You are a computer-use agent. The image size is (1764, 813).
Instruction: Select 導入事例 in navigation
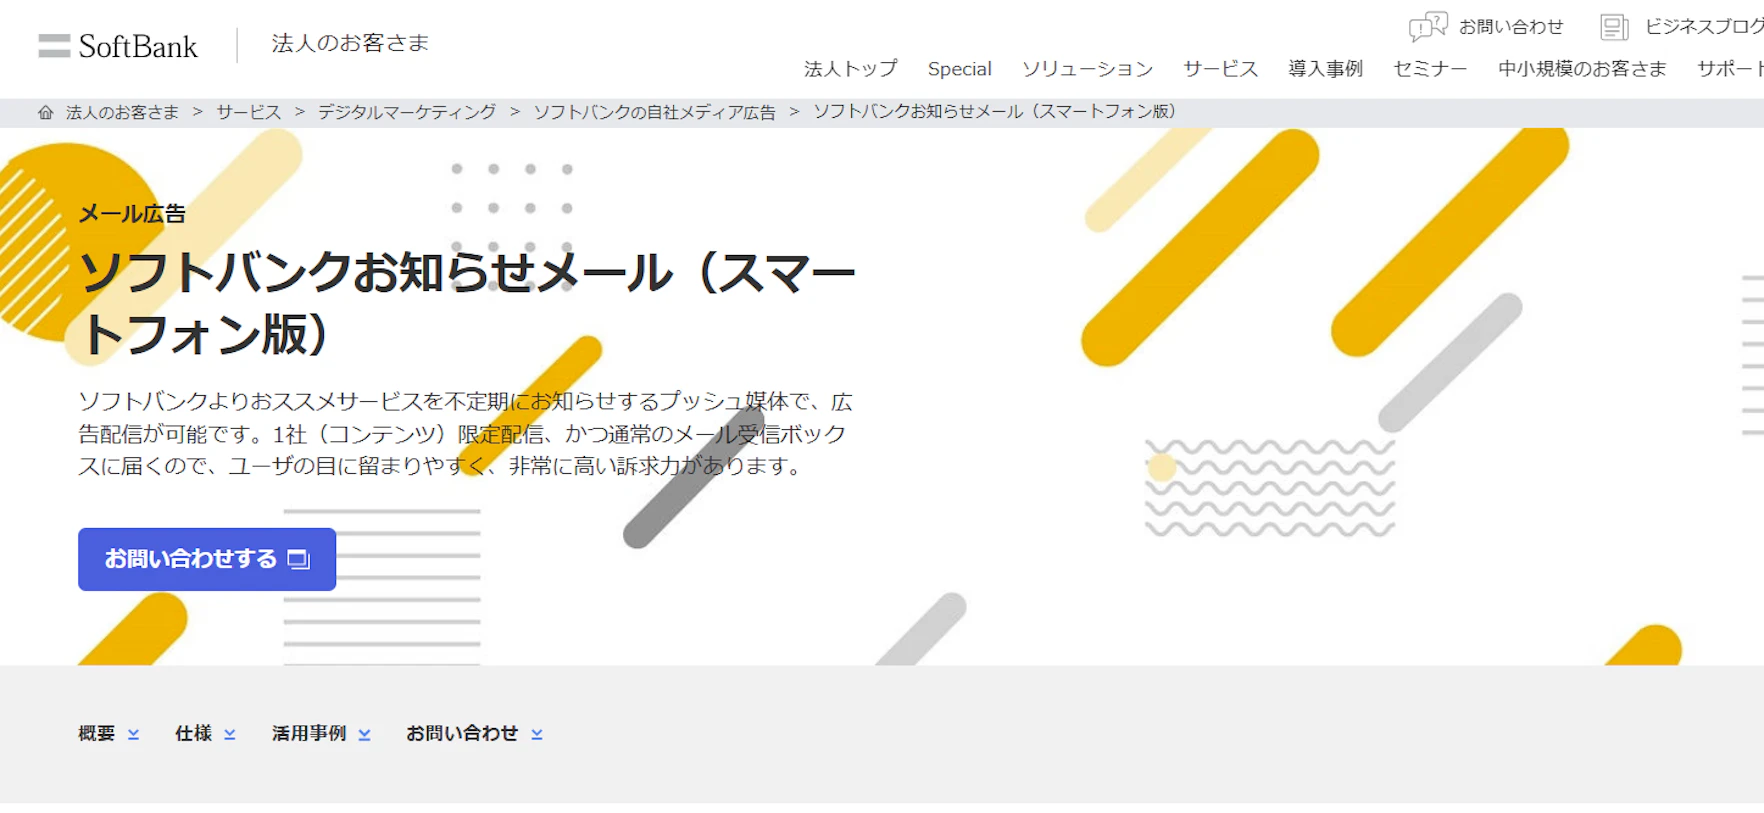click(1325, 69)
